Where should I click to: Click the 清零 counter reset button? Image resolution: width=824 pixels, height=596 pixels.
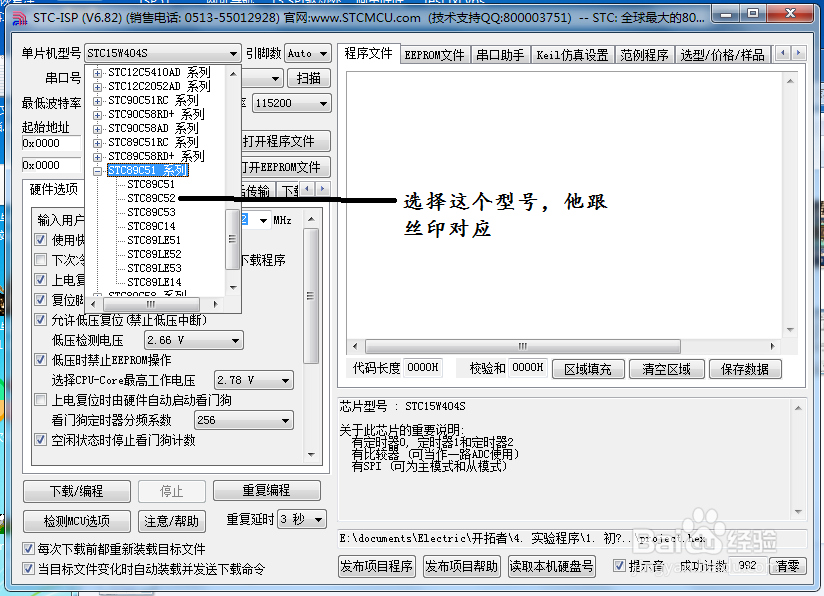tap(787, 566)
